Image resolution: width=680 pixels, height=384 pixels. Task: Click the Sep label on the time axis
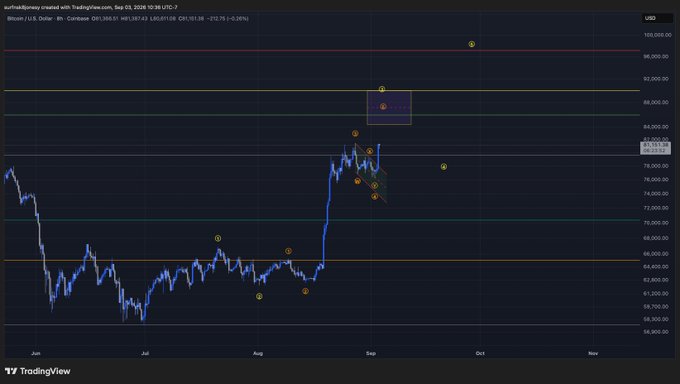(x=371, y=353)
